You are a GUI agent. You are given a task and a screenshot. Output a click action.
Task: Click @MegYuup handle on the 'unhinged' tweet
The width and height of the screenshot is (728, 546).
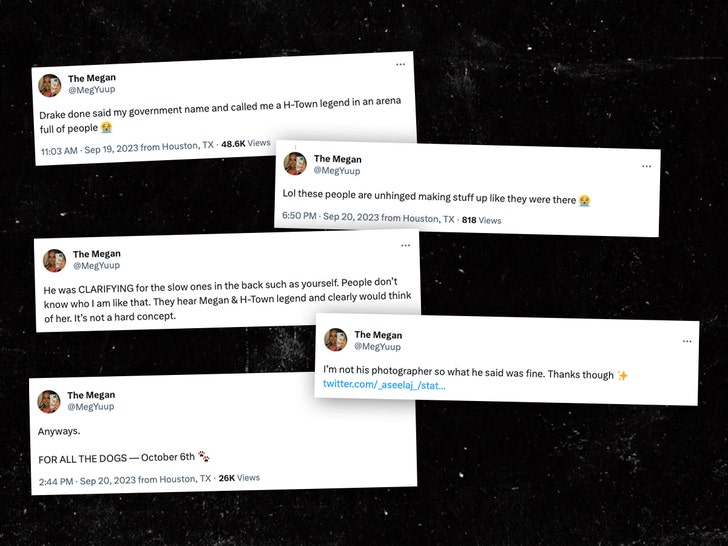click(x=335, y=171)
